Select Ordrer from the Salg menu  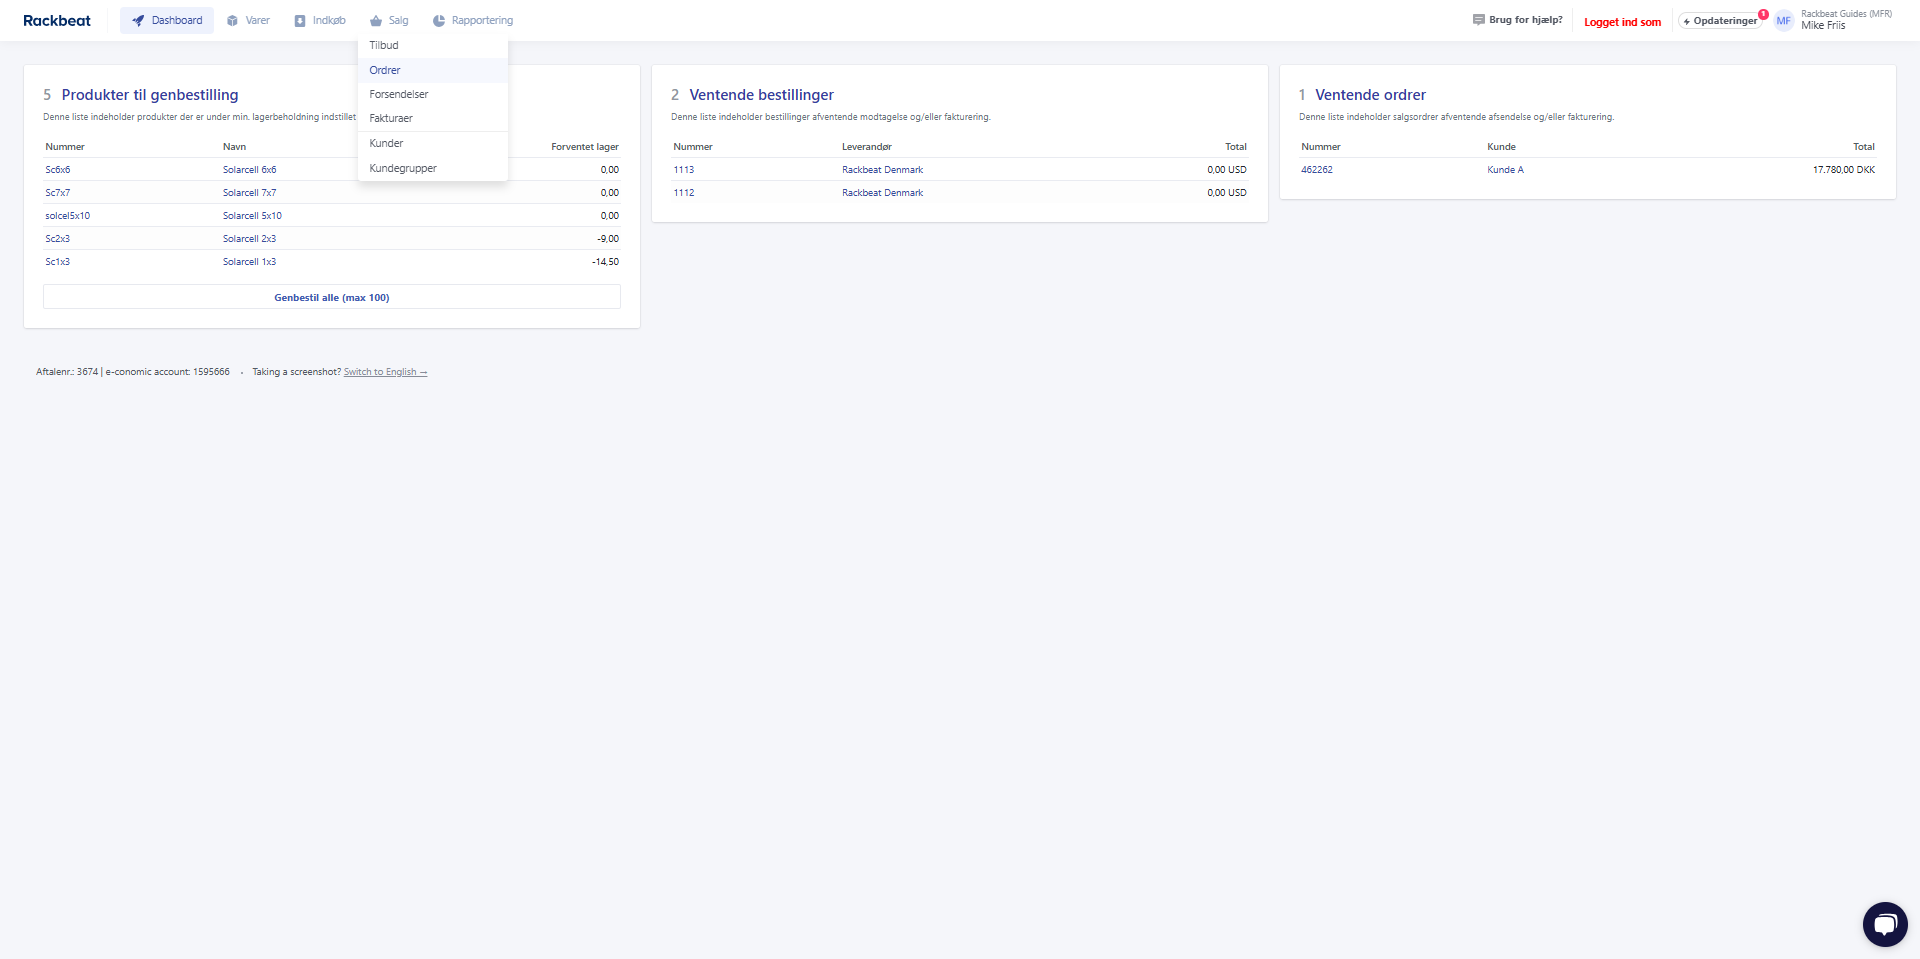(x=433, y=70)
